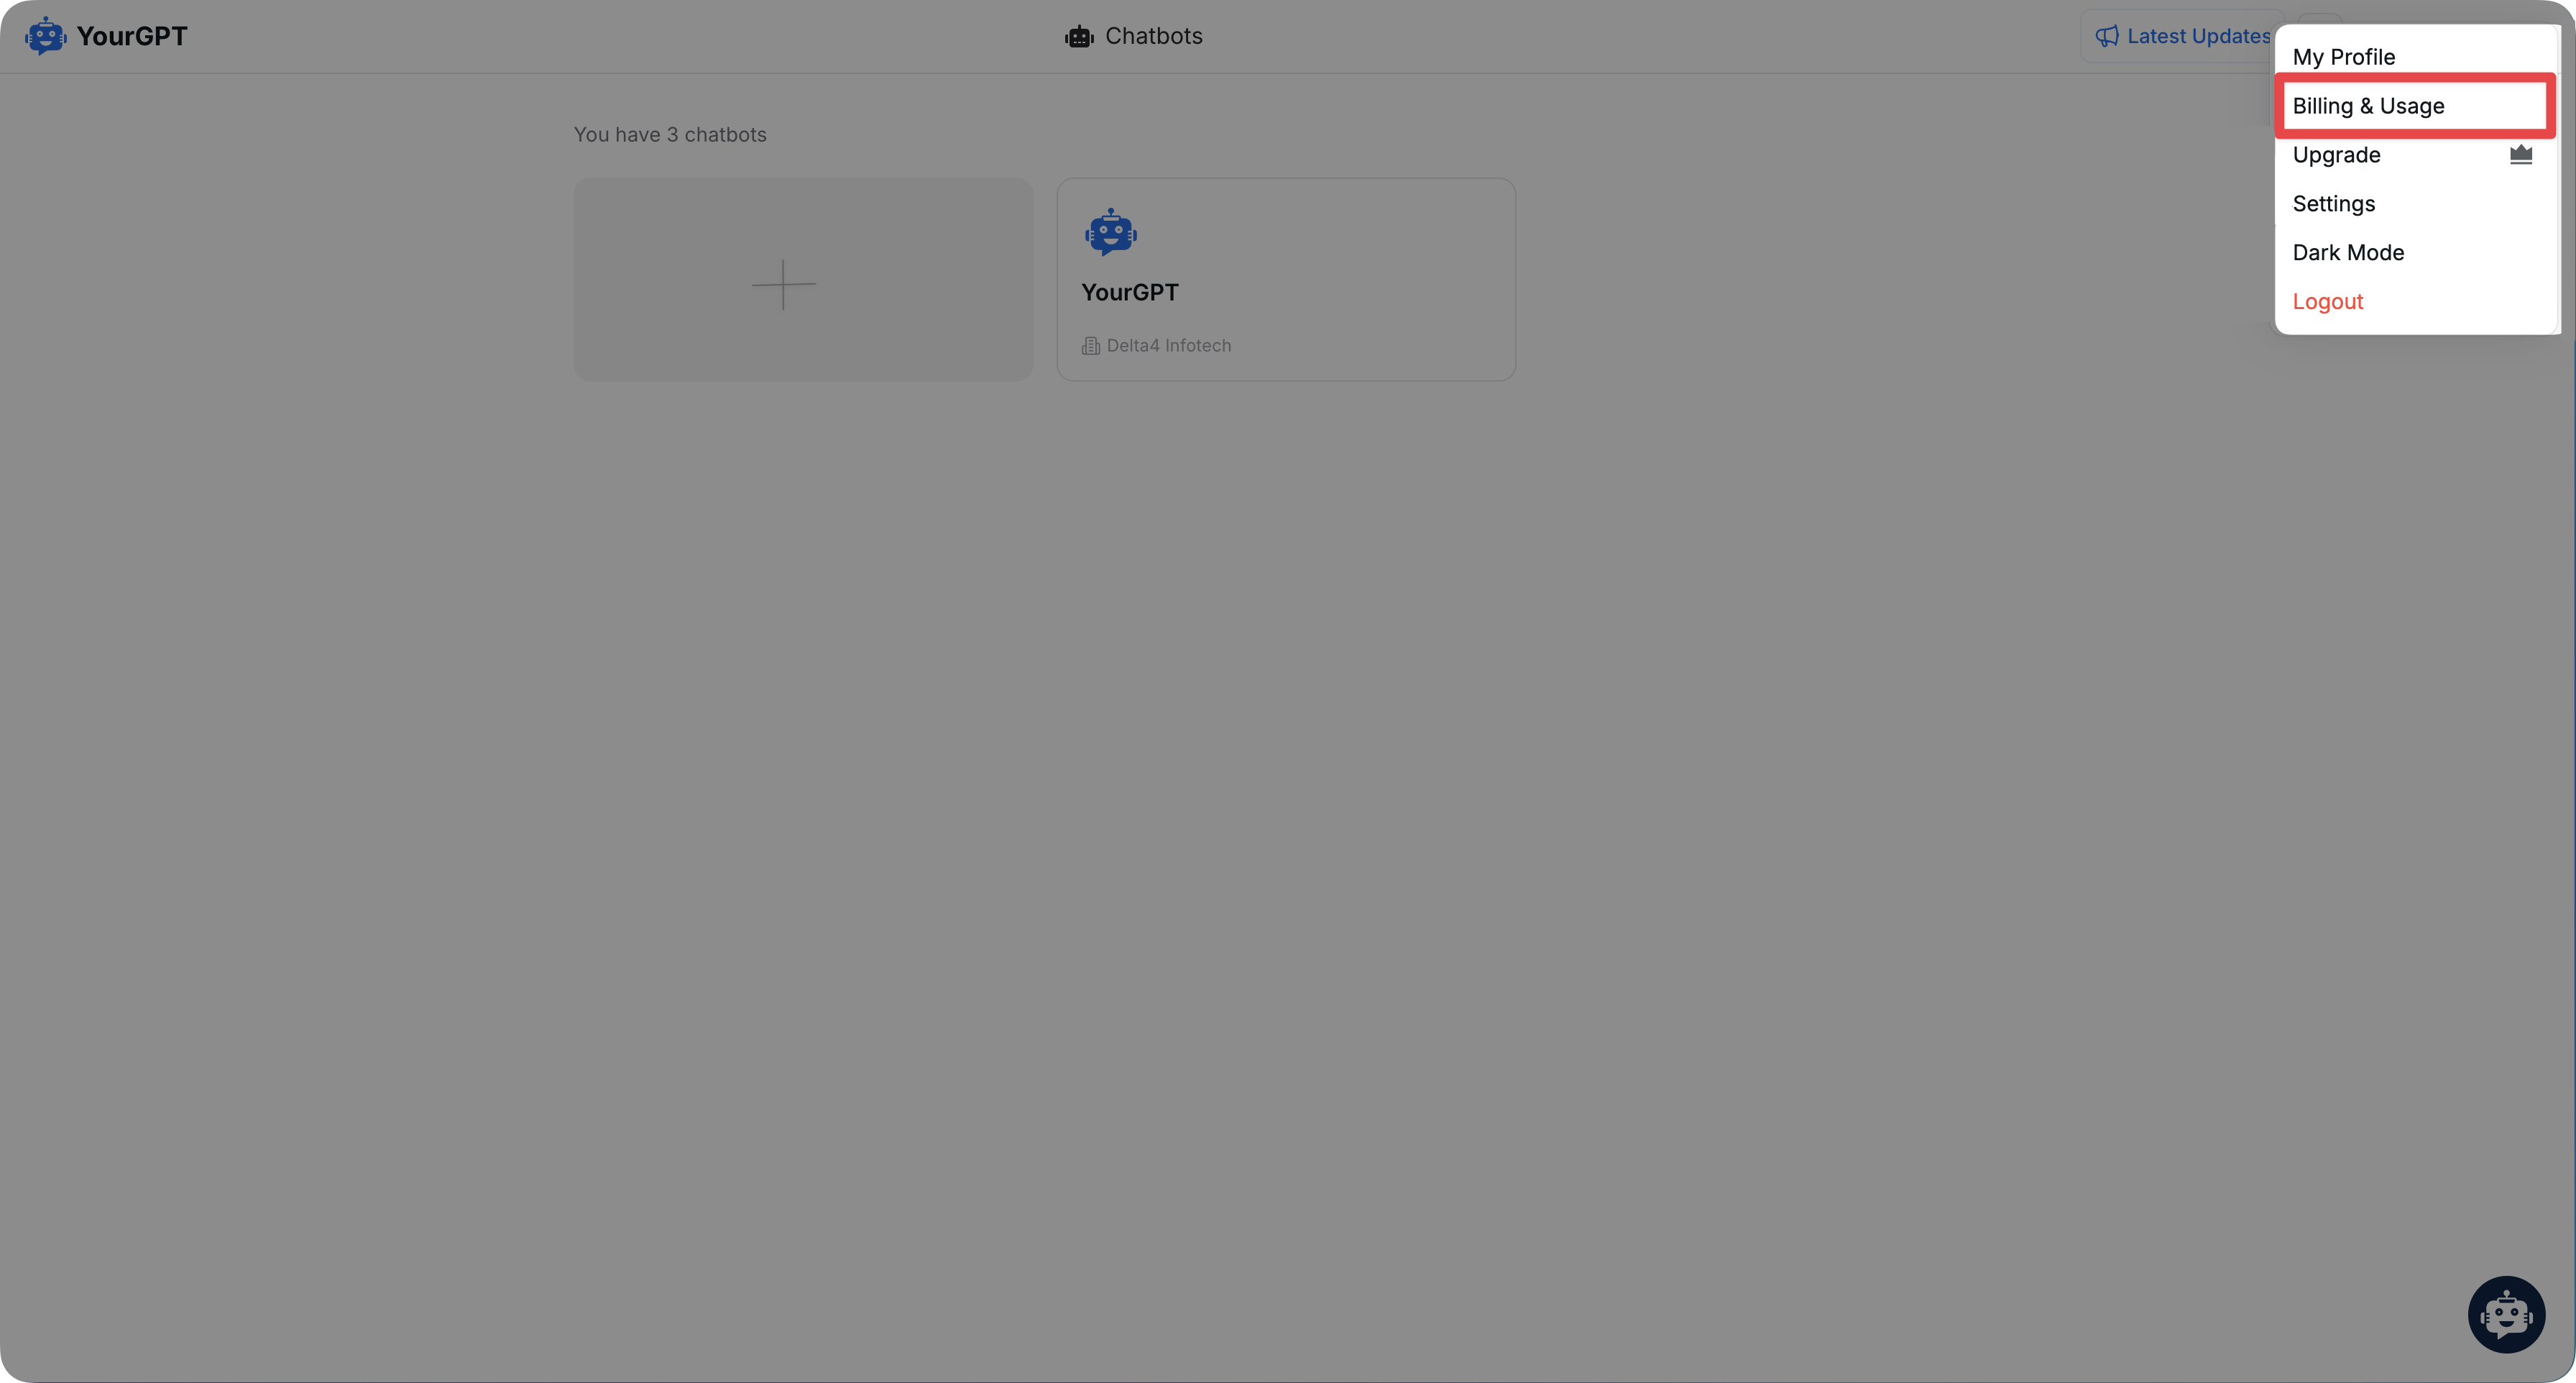The image size is (2576, 1383).
Task: Click the floating chatbot widget icon
Action: 2506,1313
